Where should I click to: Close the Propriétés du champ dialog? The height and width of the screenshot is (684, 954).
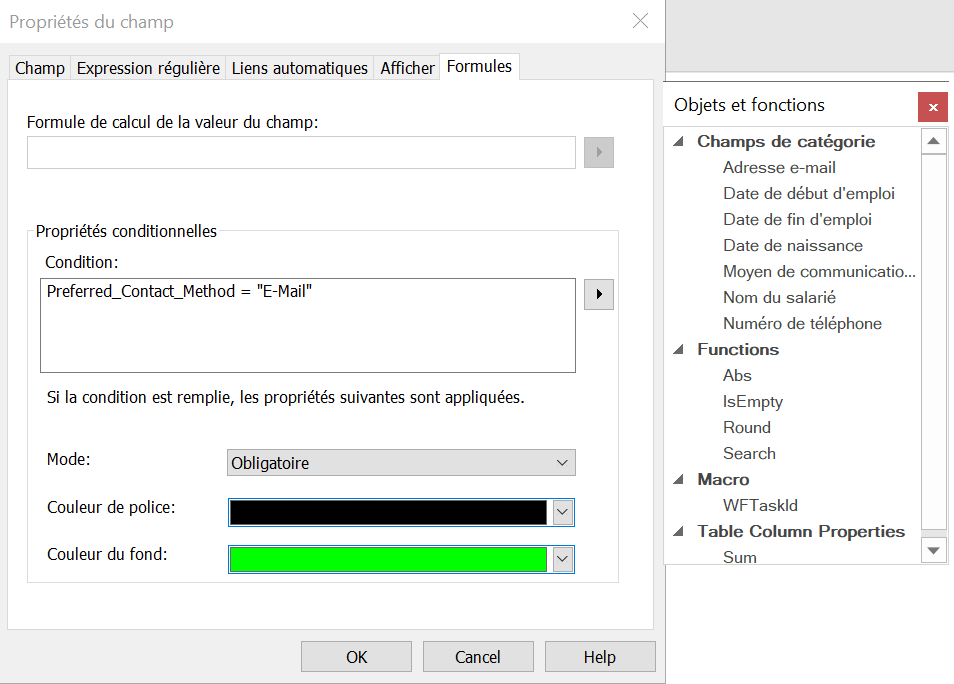(640, 21)
